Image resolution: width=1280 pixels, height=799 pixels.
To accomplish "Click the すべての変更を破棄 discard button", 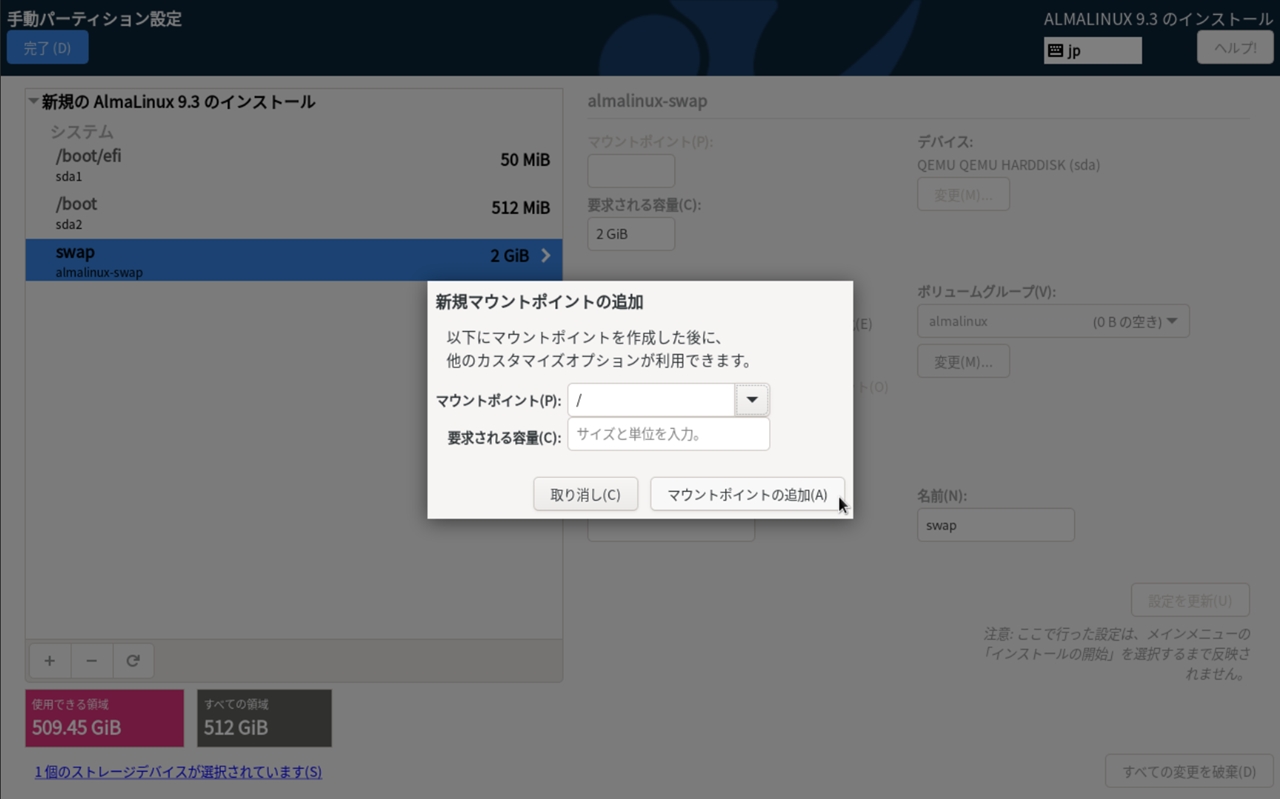I will (x=1188, y=772).
